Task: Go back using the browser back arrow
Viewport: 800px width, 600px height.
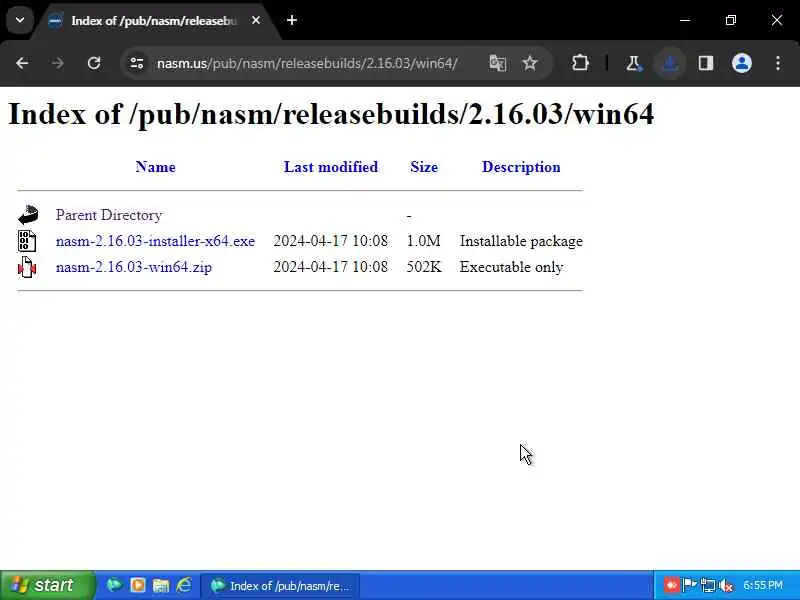Action: (x=22, y=63)
